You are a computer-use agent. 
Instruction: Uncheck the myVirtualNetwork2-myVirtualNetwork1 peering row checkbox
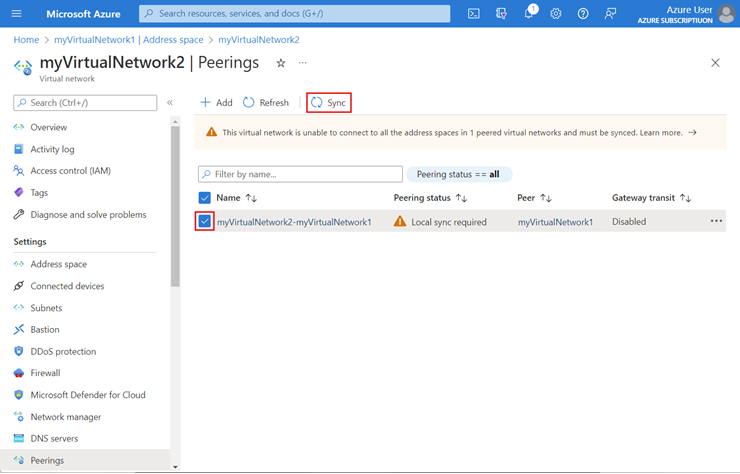(x=204, y=221)
